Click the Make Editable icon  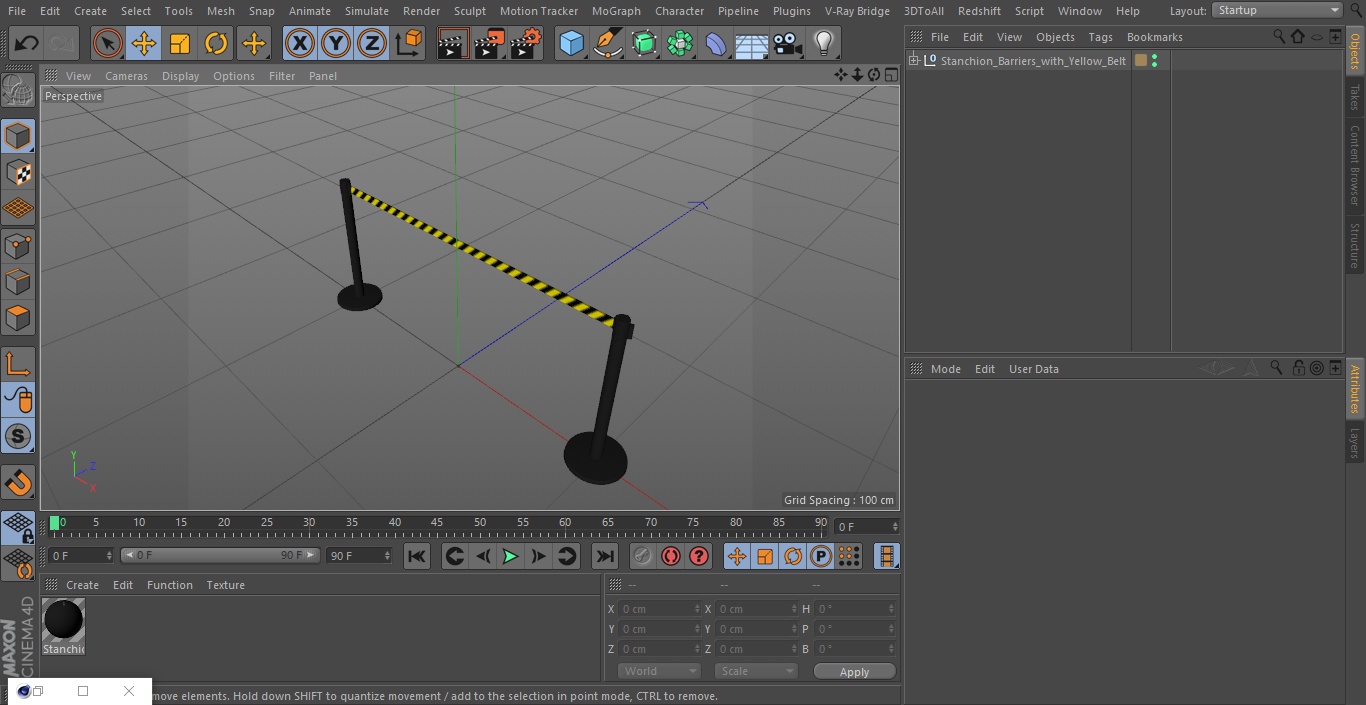[x=18, y=91]
